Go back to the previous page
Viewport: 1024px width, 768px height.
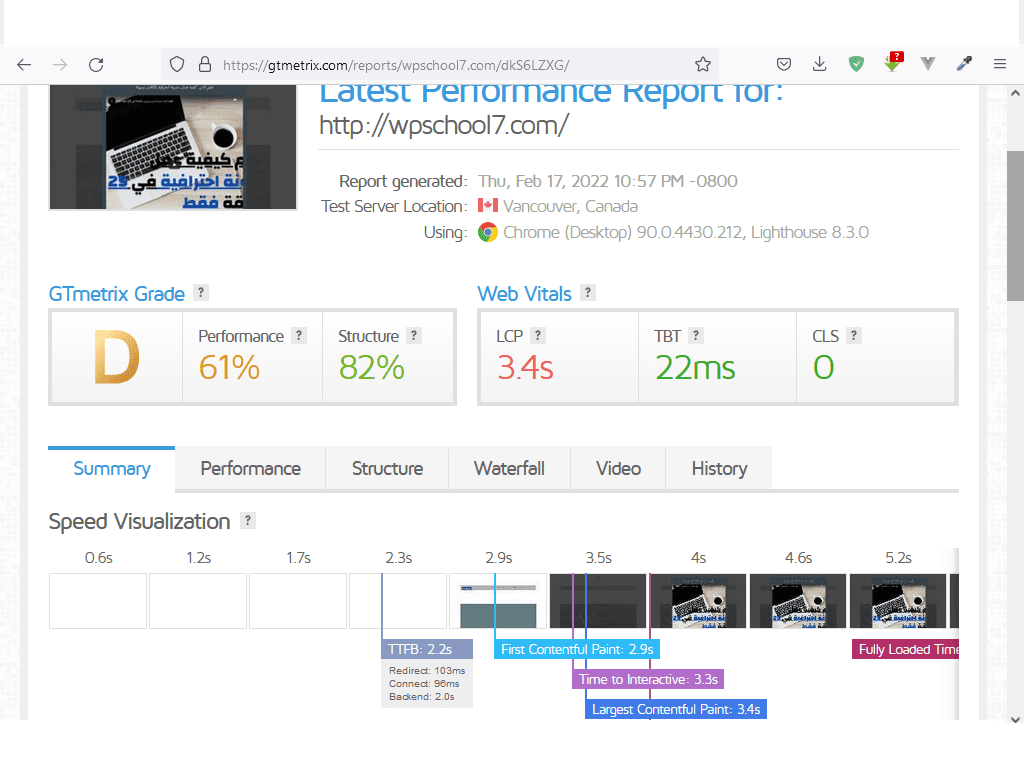pos(24,64)
